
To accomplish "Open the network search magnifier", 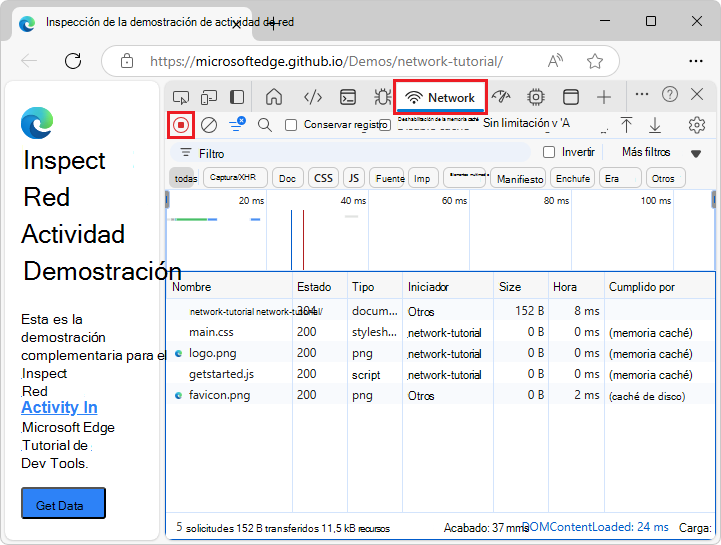I will [265, 125].
